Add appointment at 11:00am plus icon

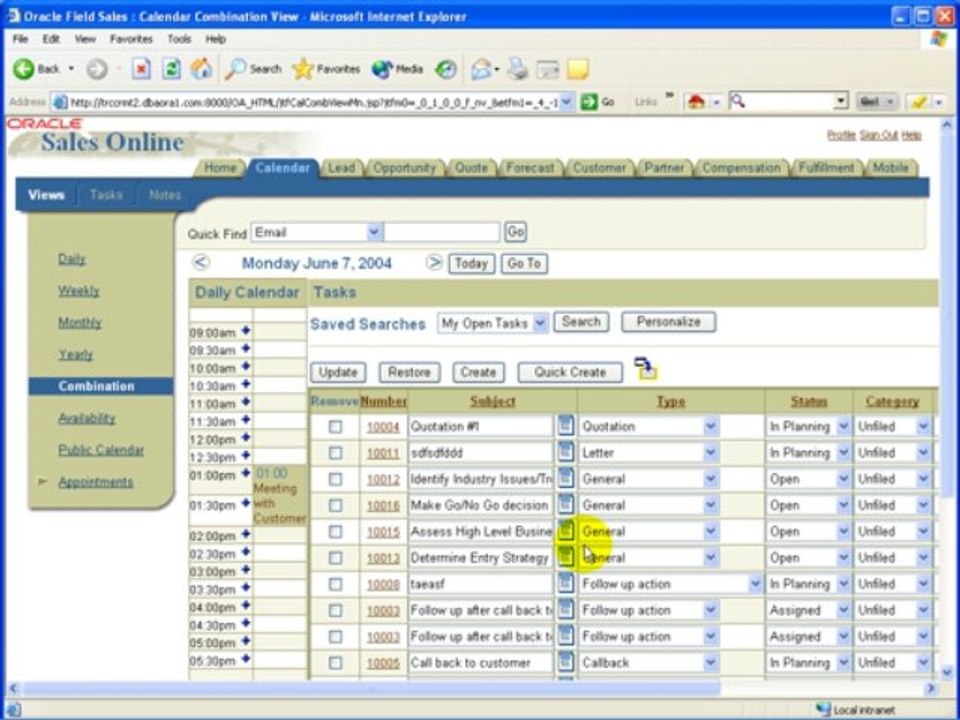[246, 402]
